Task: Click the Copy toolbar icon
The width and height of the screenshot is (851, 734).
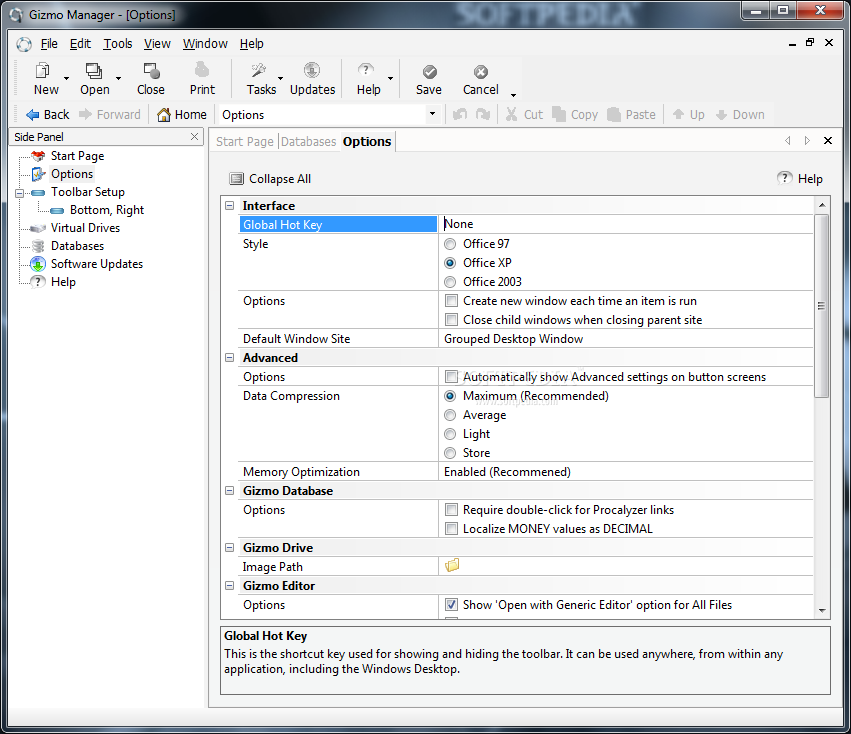Action: tap(558, 114)
